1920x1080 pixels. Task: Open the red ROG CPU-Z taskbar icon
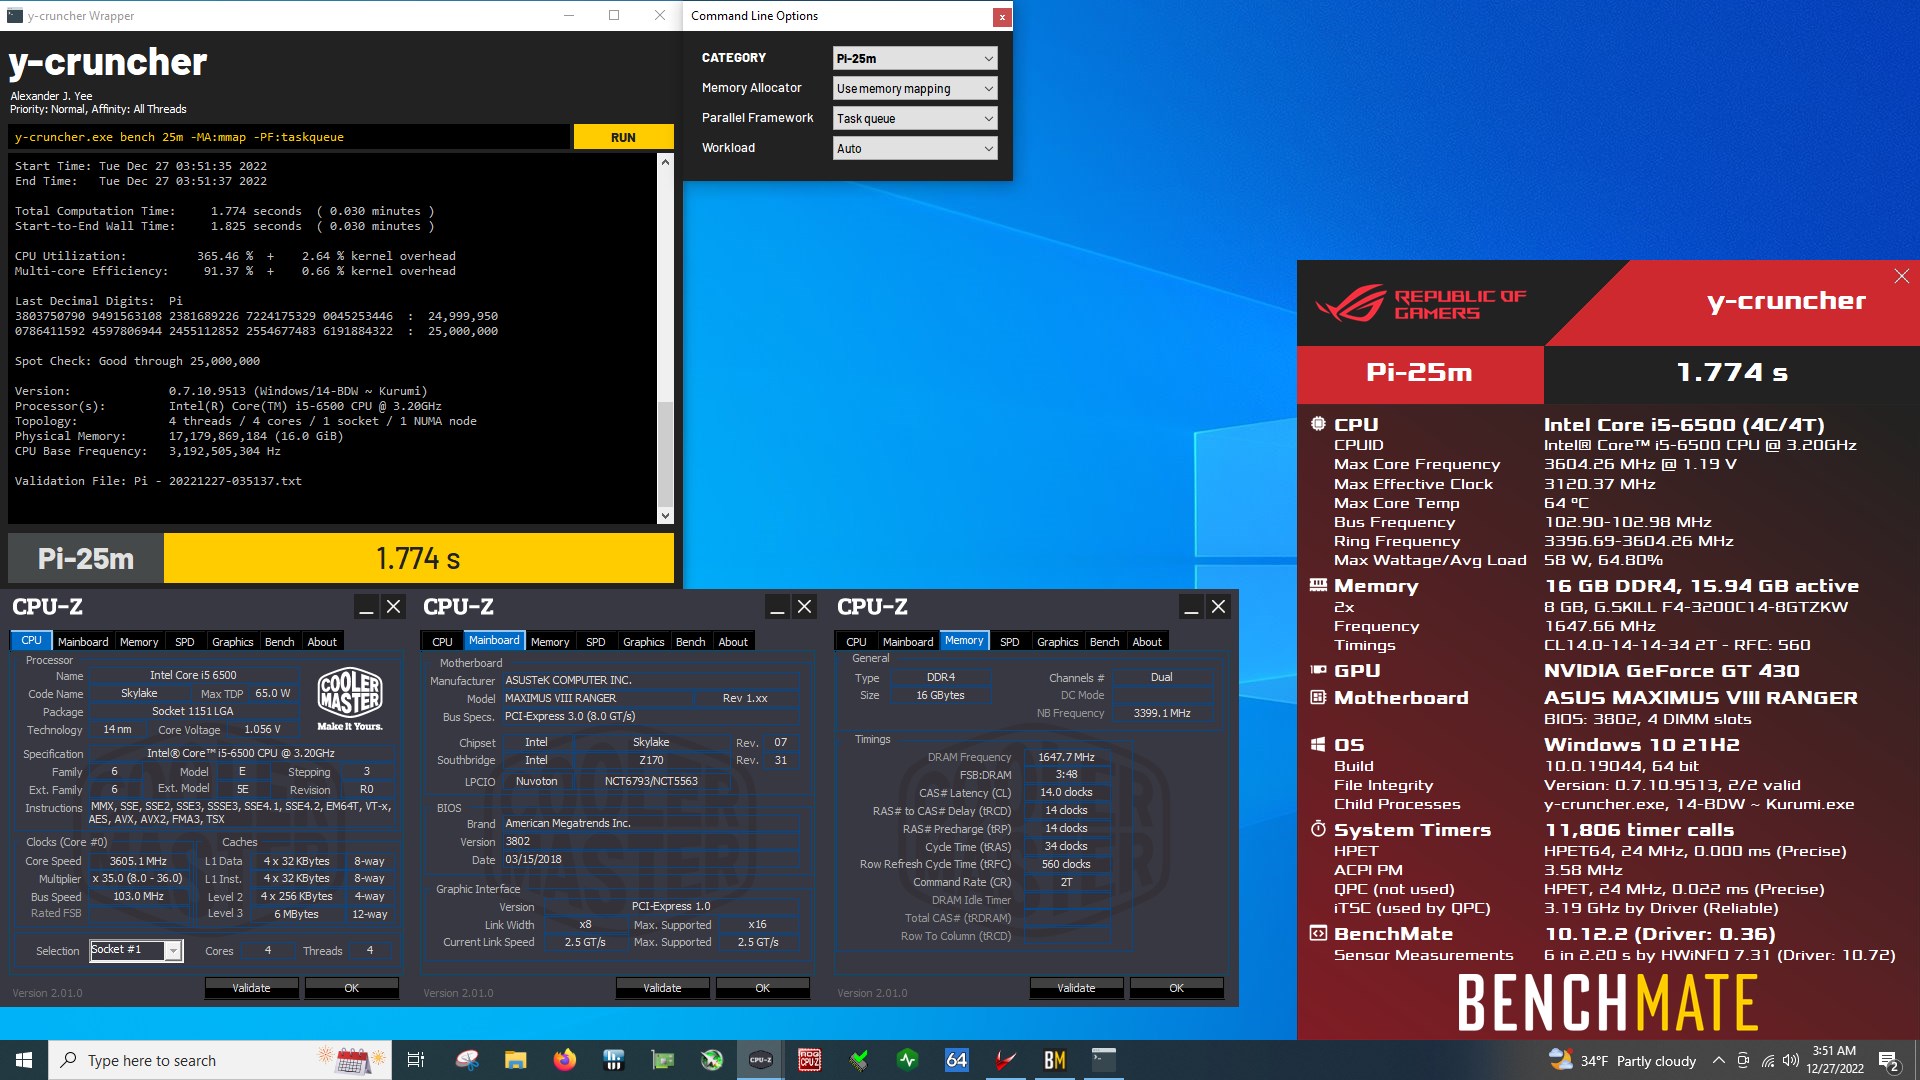click(x=810, y=1060)
